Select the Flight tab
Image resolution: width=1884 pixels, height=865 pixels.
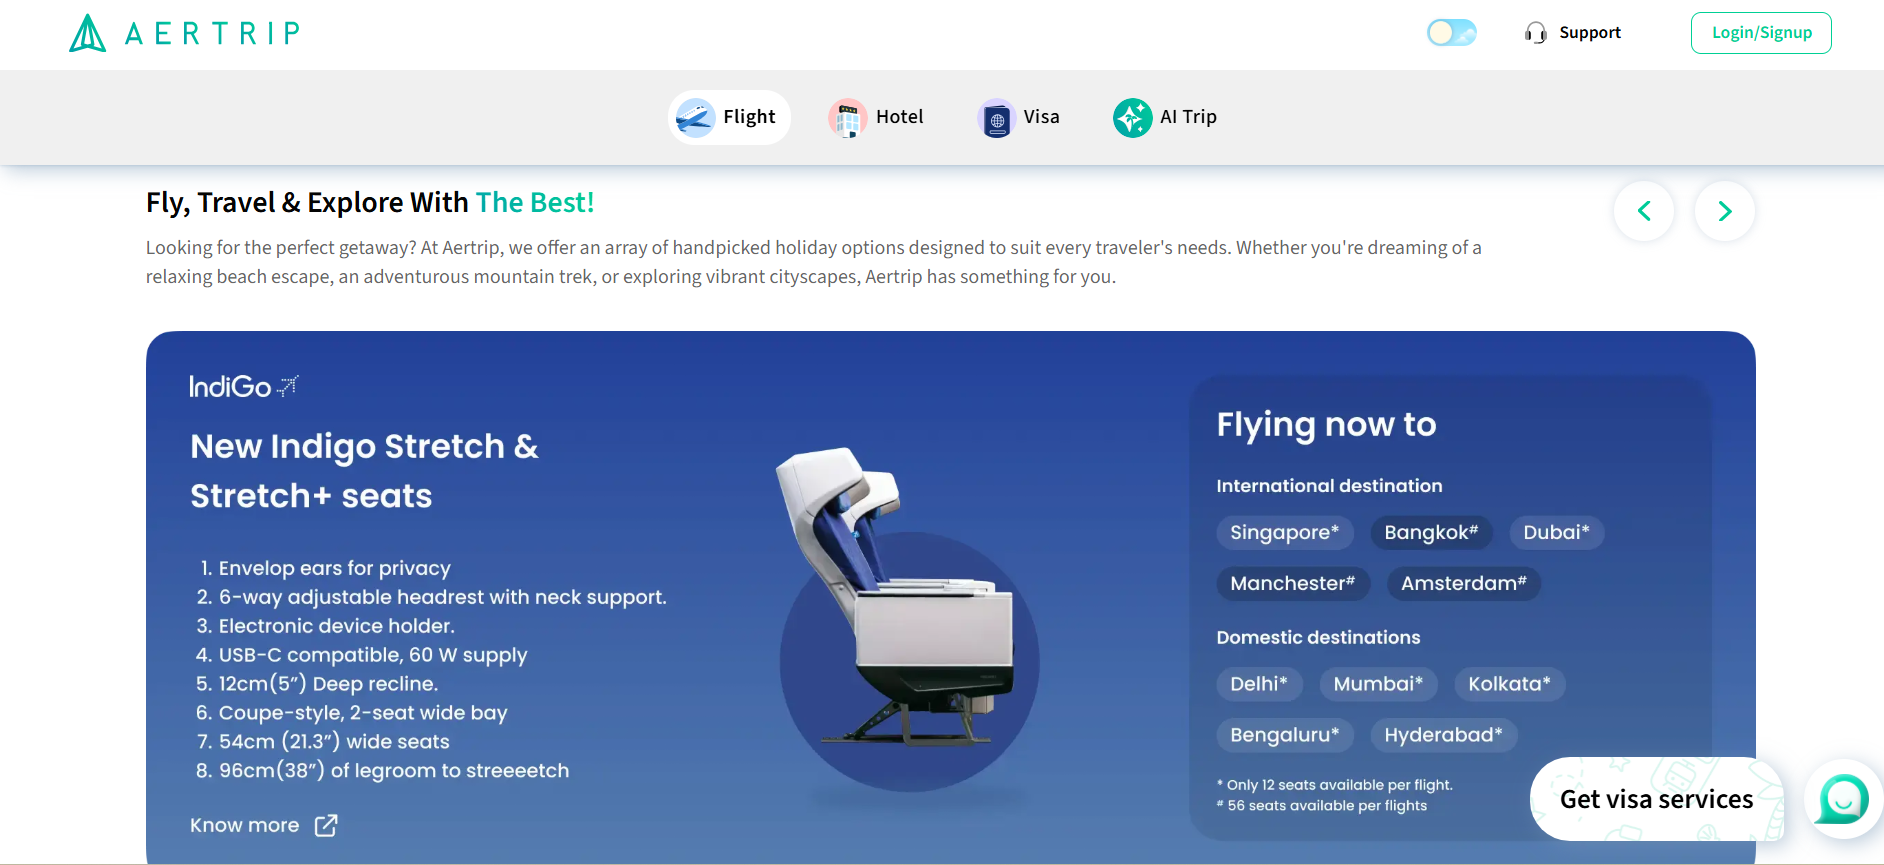point(729,117)
